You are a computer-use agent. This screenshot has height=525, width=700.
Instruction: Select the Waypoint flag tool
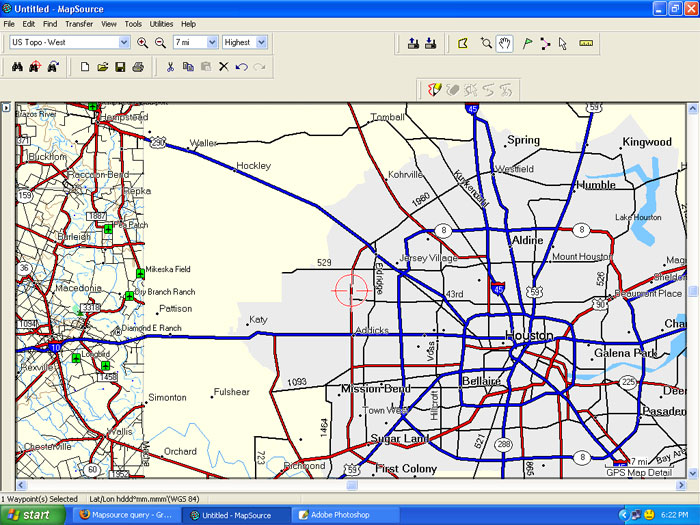click(527, 43)
